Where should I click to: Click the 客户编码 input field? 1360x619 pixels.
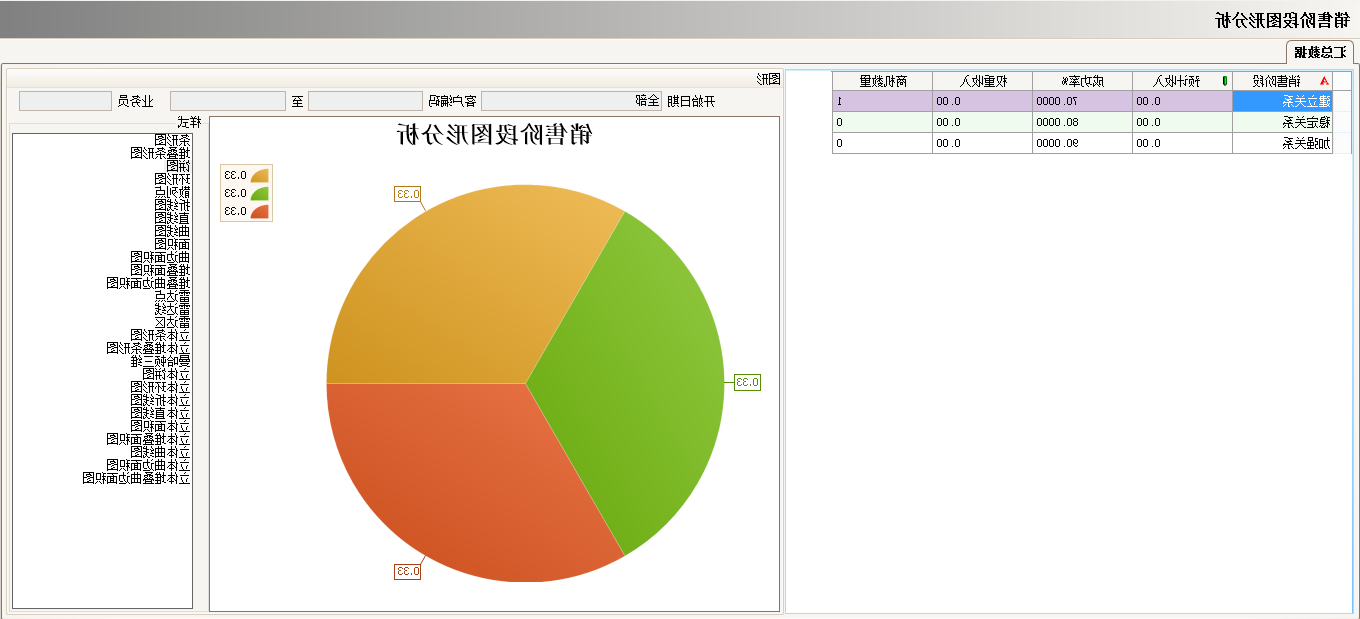(x=365, y=100)
